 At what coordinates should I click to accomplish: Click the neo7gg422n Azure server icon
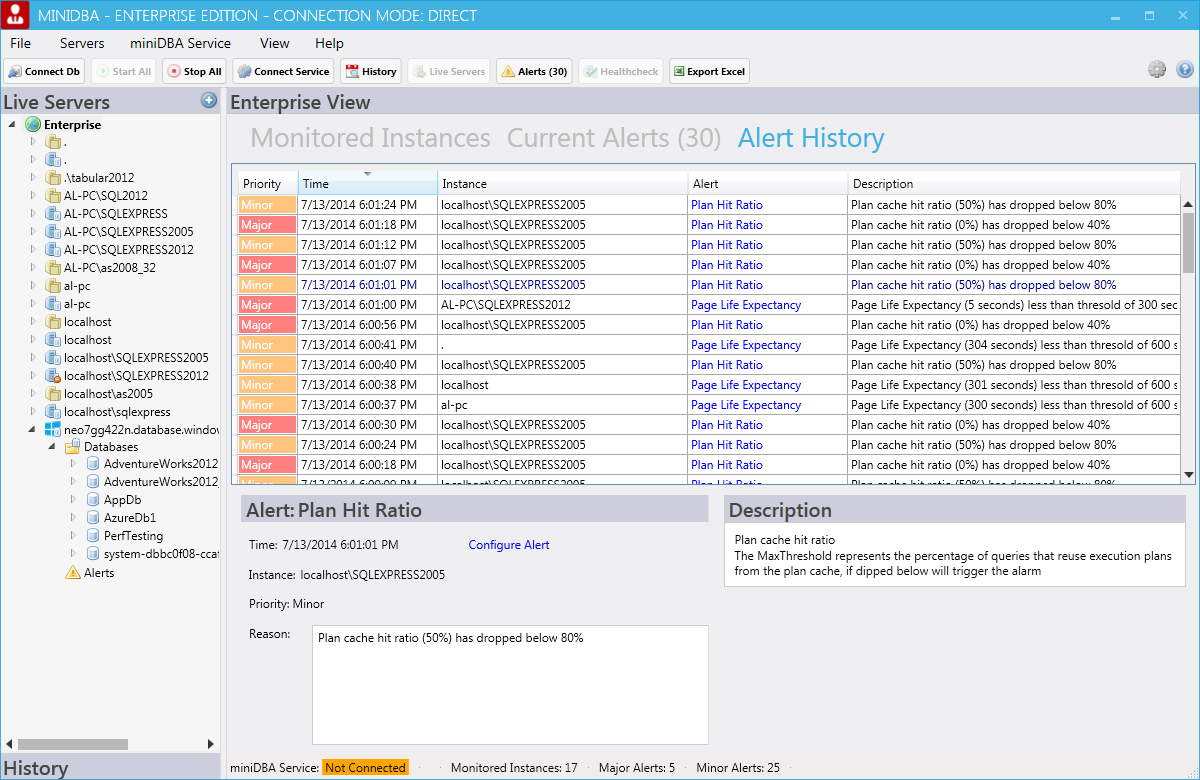coord(53,429)
